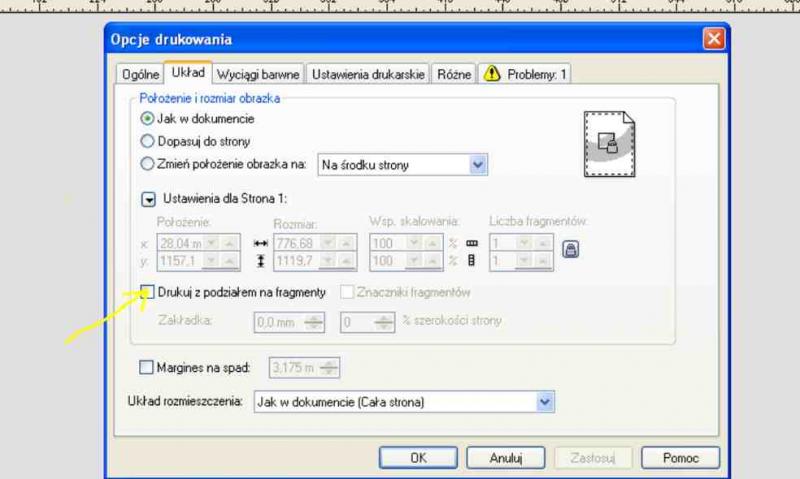Click the yellow warning icon on Problemy tab
This screenshot has width=800, height=479.
492,74
